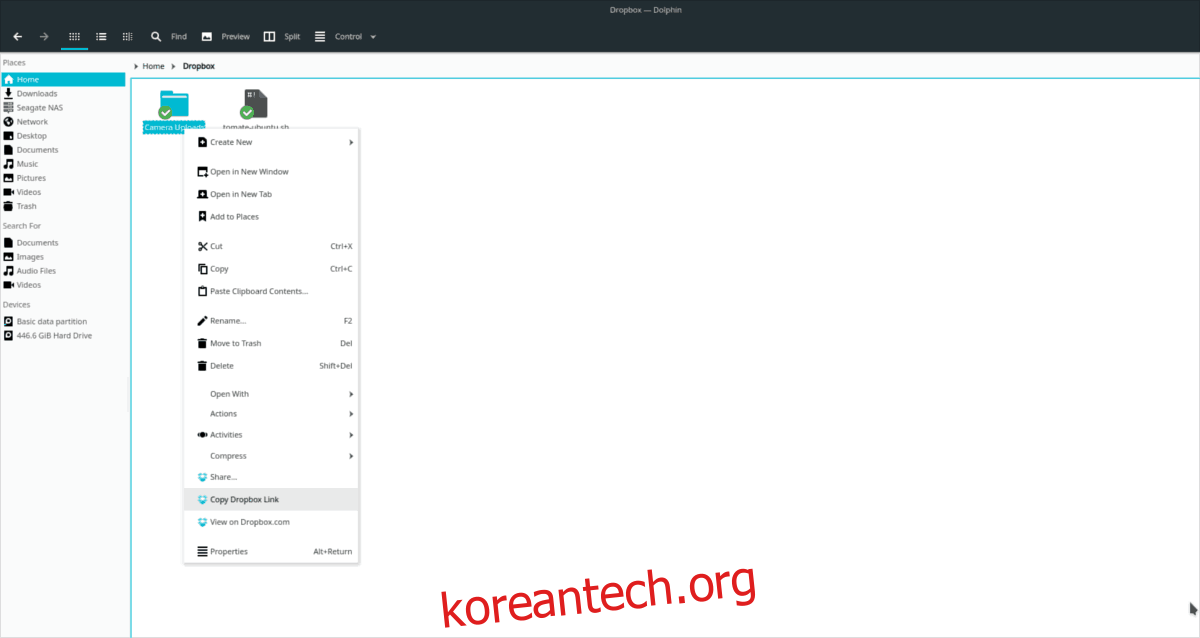Activate Split view

tap(281, 36)
